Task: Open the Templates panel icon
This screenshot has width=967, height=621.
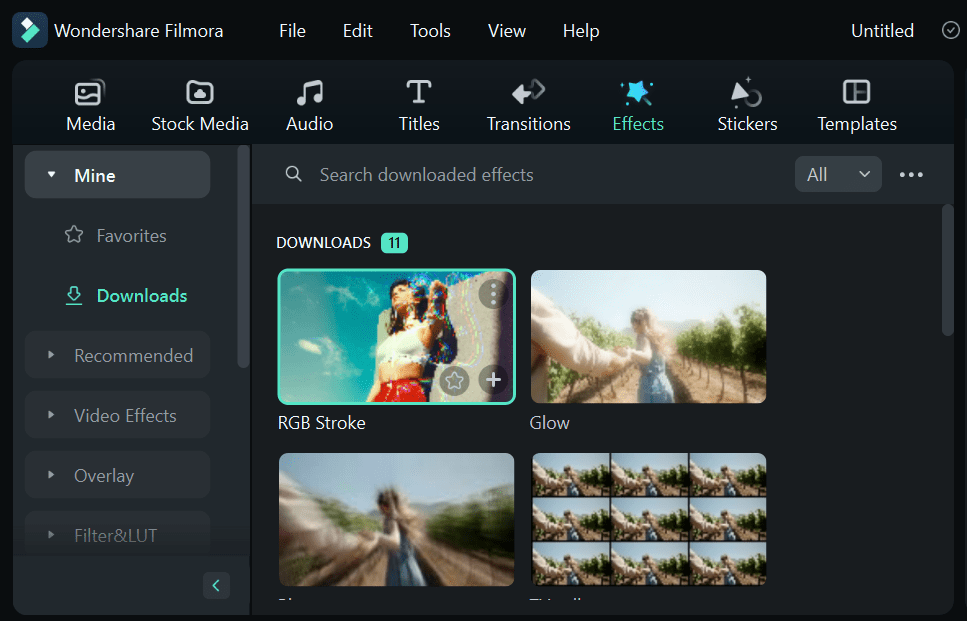Action: pyautogui.click(x=857, y=93)
